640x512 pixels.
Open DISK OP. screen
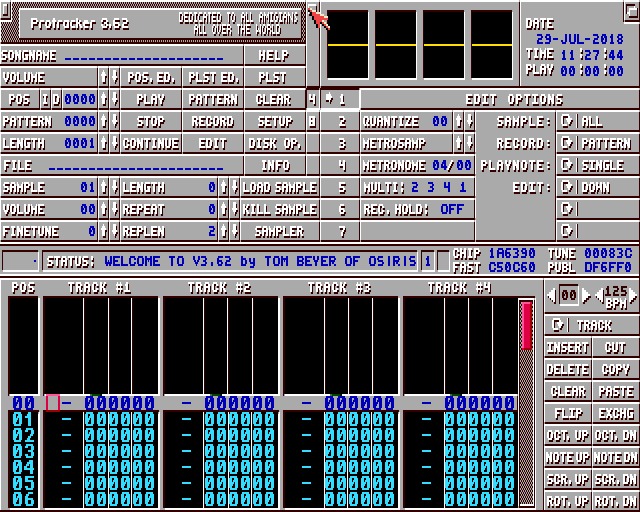[x=275, y=144]
